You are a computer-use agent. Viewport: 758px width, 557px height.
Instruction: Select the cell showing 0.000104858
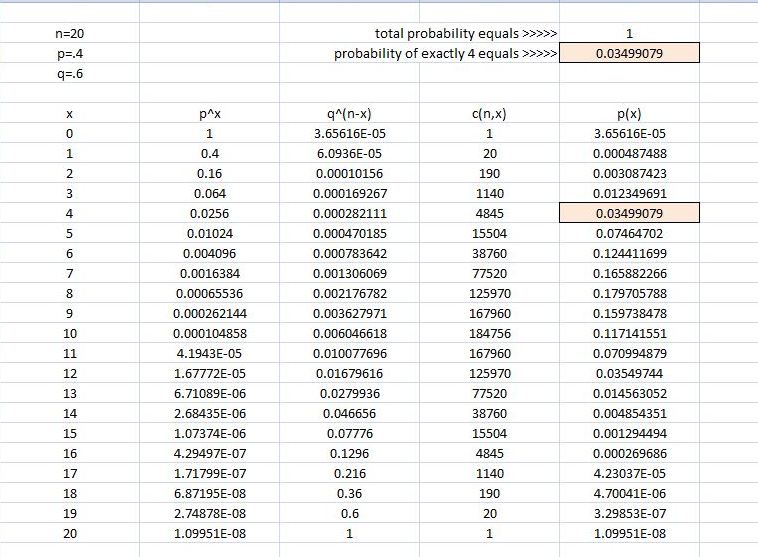209,333
